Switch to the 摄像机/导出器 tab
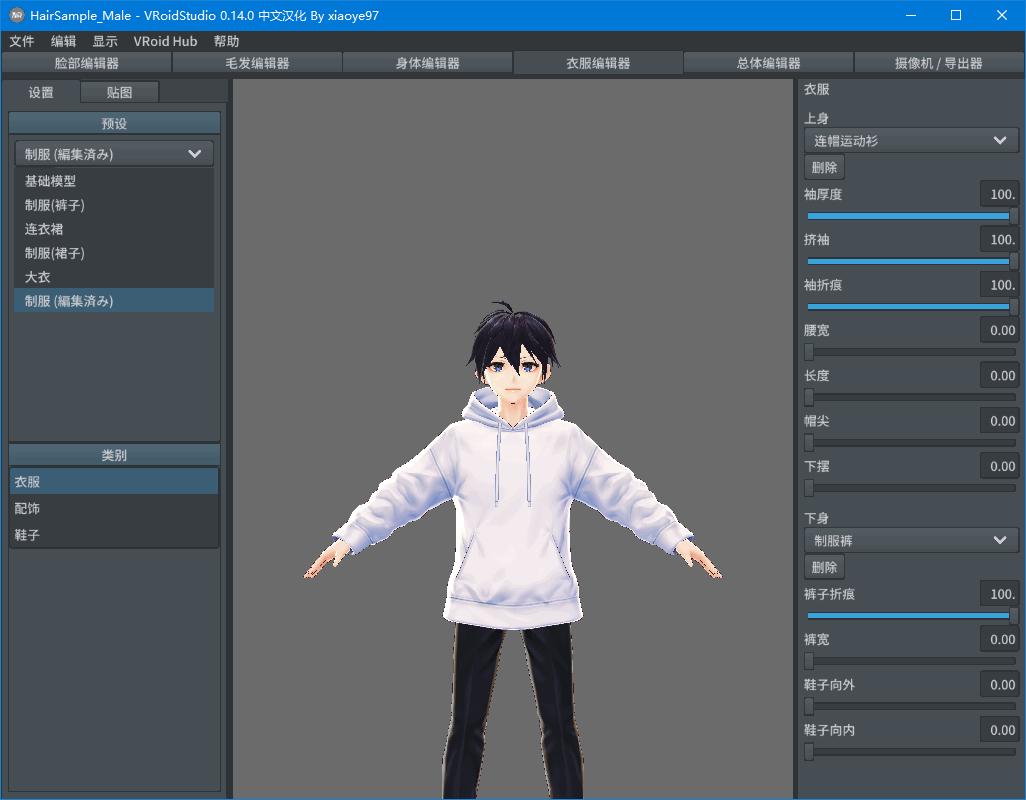This screenshot has height=800, width=1026. [x=940, y=62]
